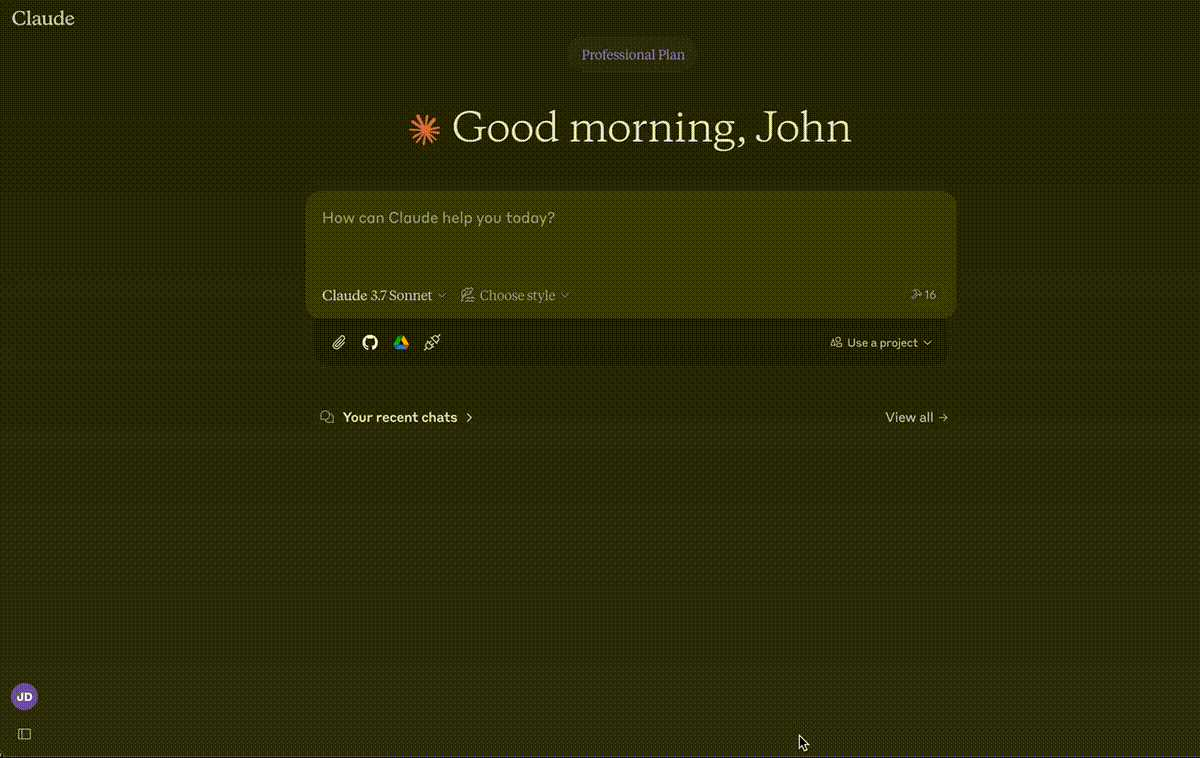Click the orange Claude starburst logo
This screenshot has height=758, width=1200.
pos(425,130)
